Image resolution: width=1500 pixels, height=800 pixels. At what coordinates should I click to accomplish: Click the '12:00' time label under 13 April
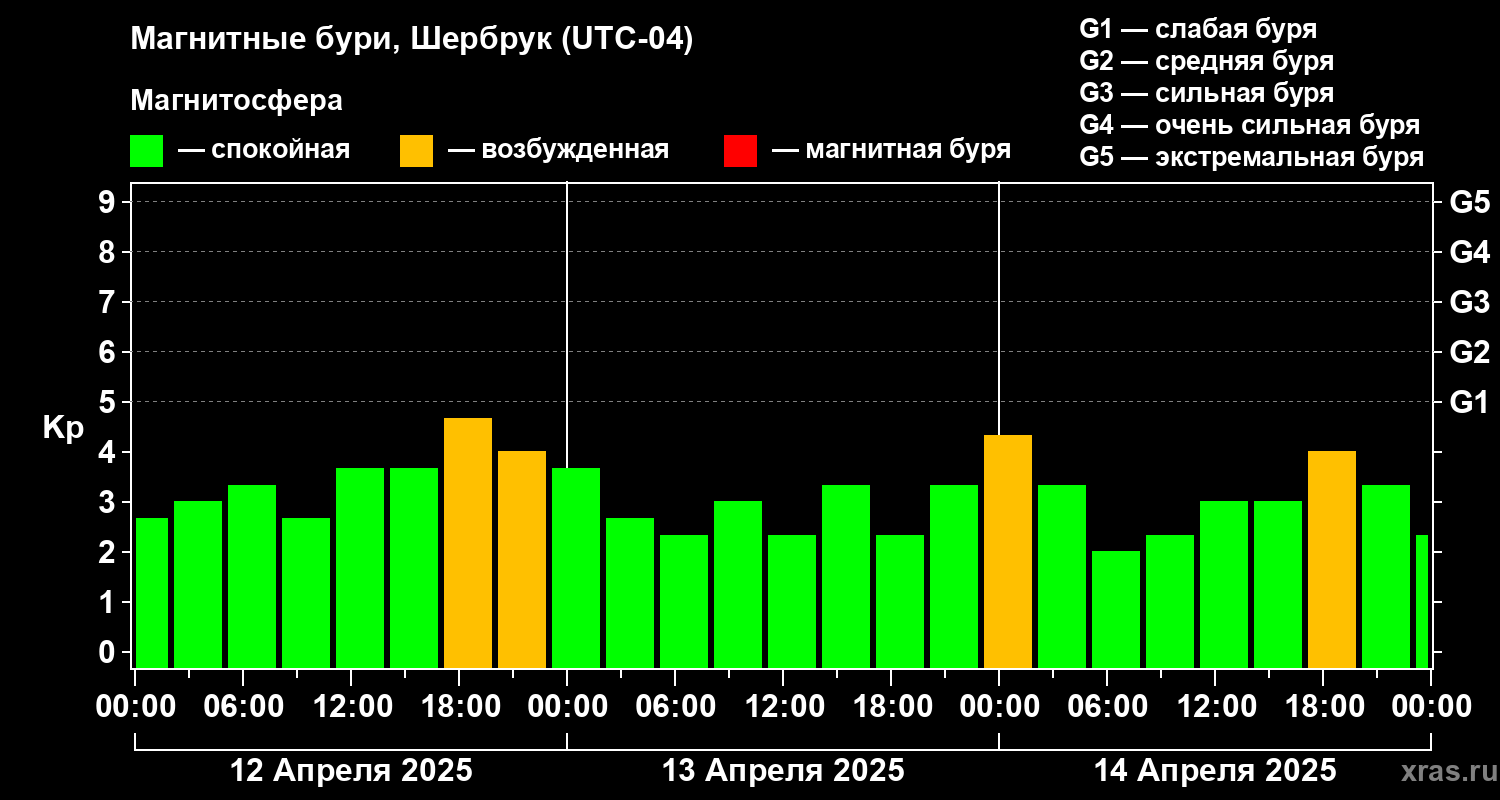(783, 706)
